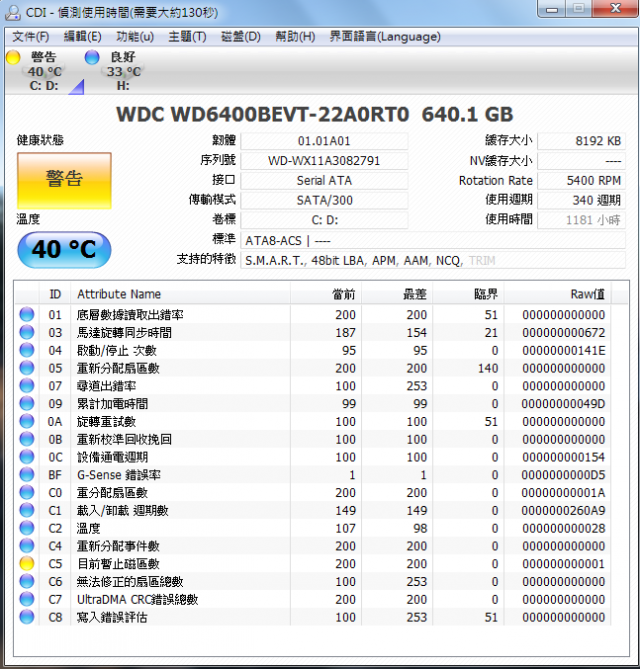Select the 載入/卸載 週期數 attribute row
640x670 pixels.
tap(313, 510)
